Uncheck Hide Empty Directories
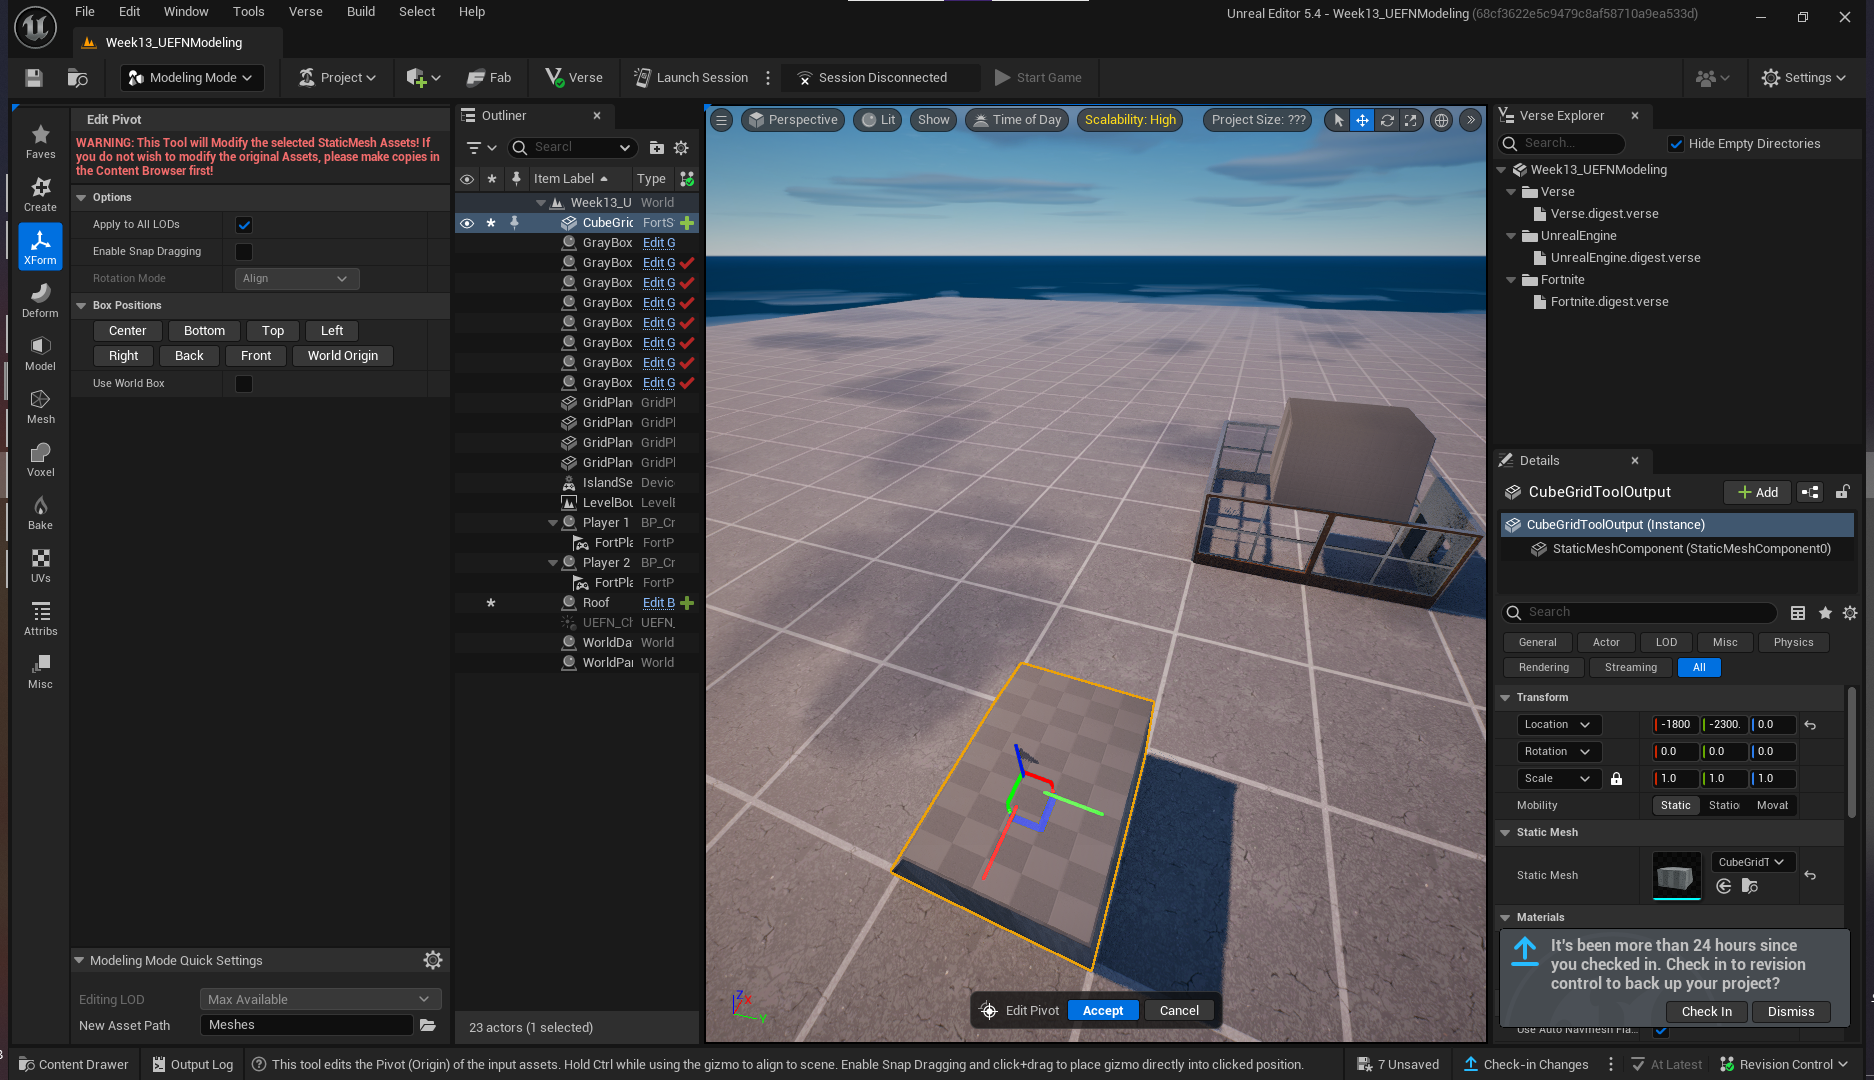Viewport: 1874px width, 1080px height. [1676, 144]
